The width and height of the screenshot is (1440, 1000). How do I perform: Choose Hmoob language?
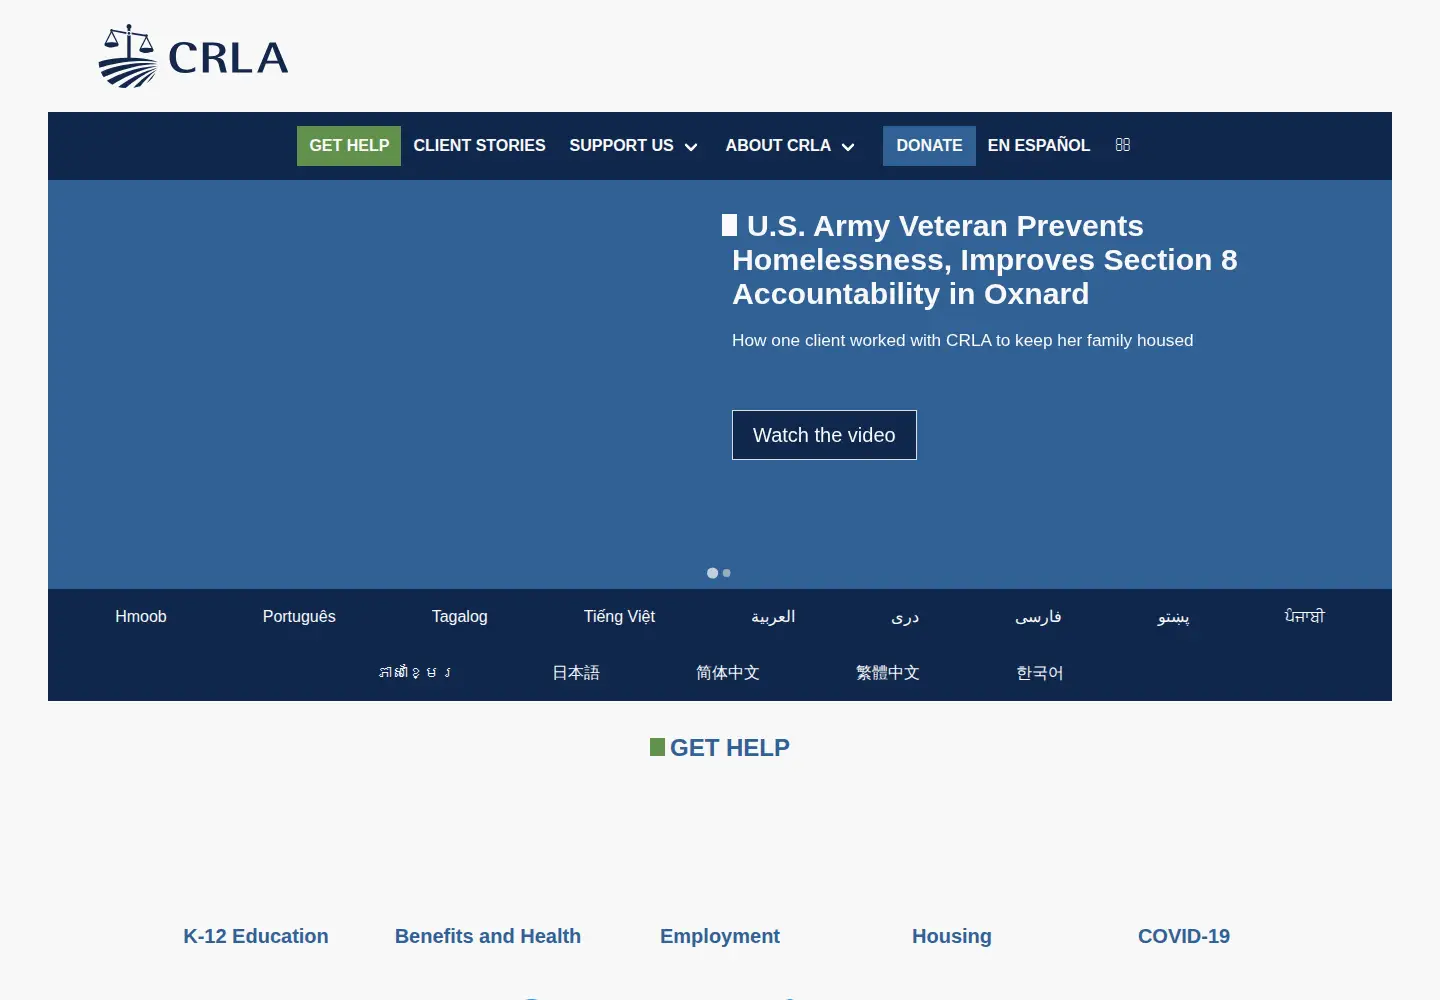pyautogui.click(x=141, y=617)
